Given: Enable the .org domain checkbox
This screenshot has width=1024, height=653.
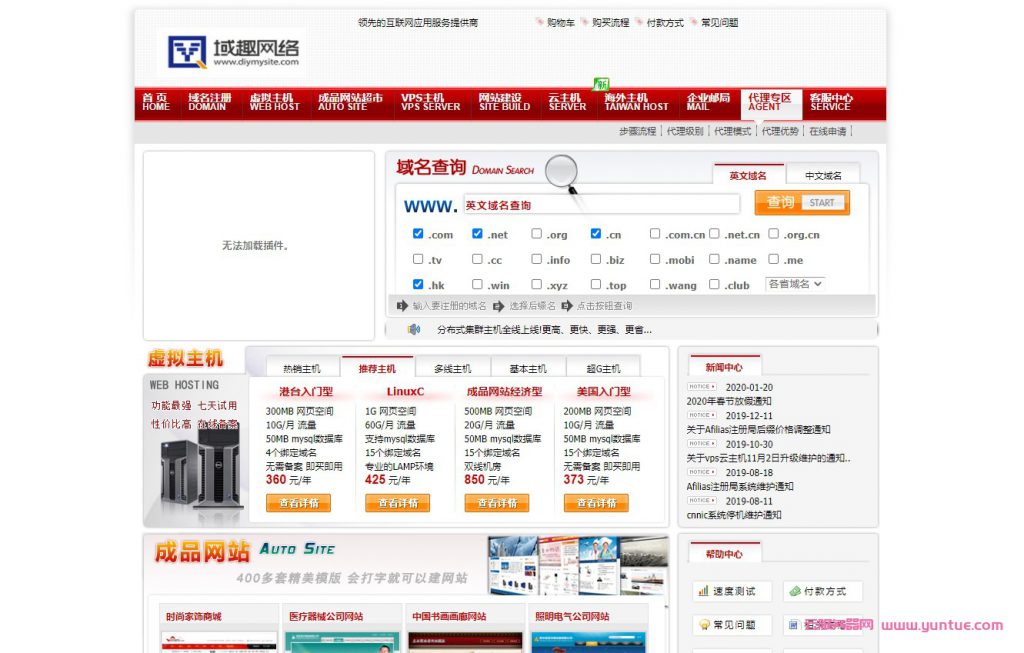Looking at the screenshot, I should (535, 233).
